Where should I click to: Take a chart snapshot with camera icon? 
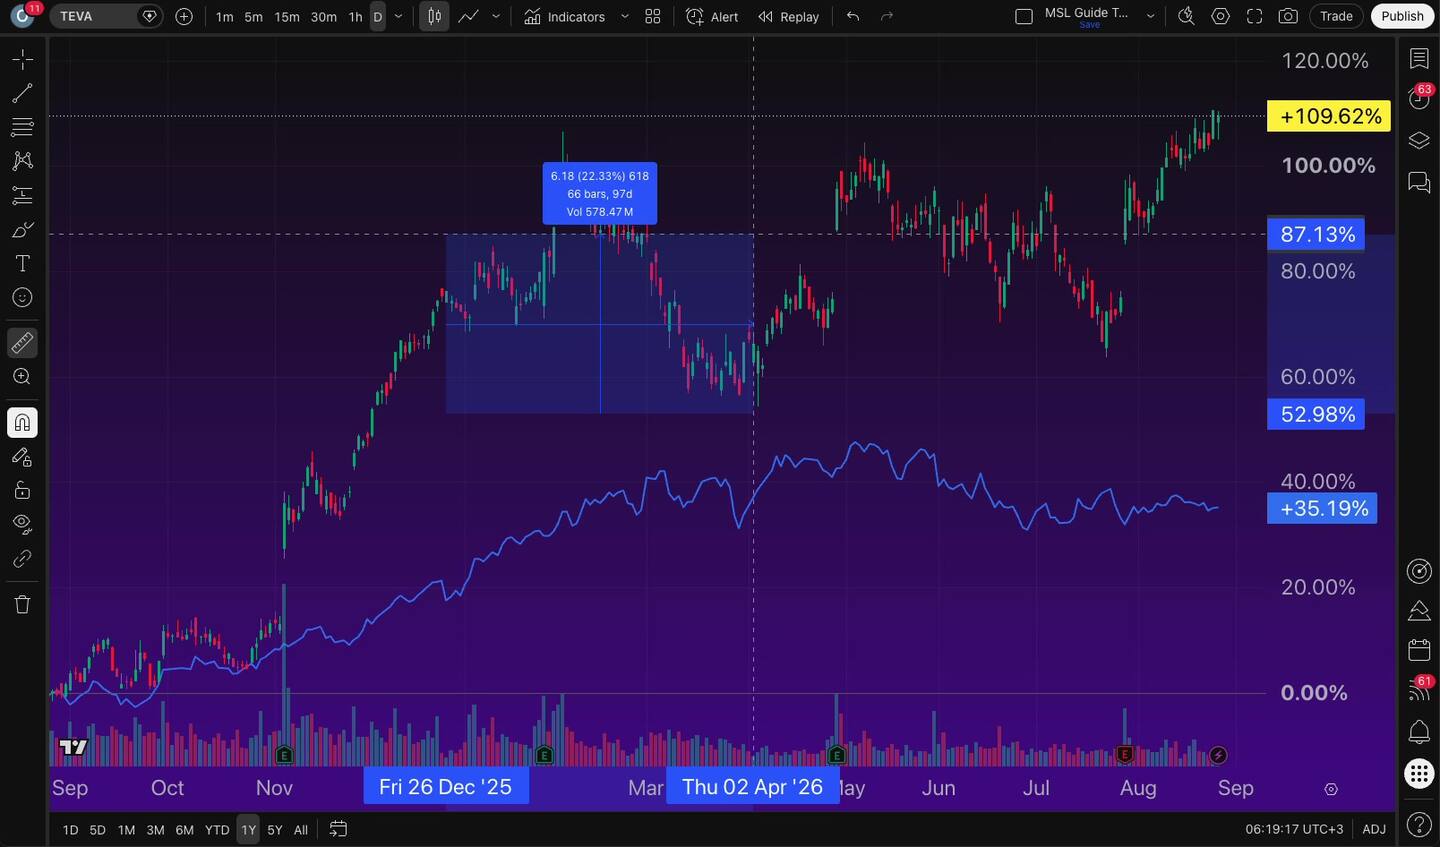pyautogui.click(x=1289, y=17)
